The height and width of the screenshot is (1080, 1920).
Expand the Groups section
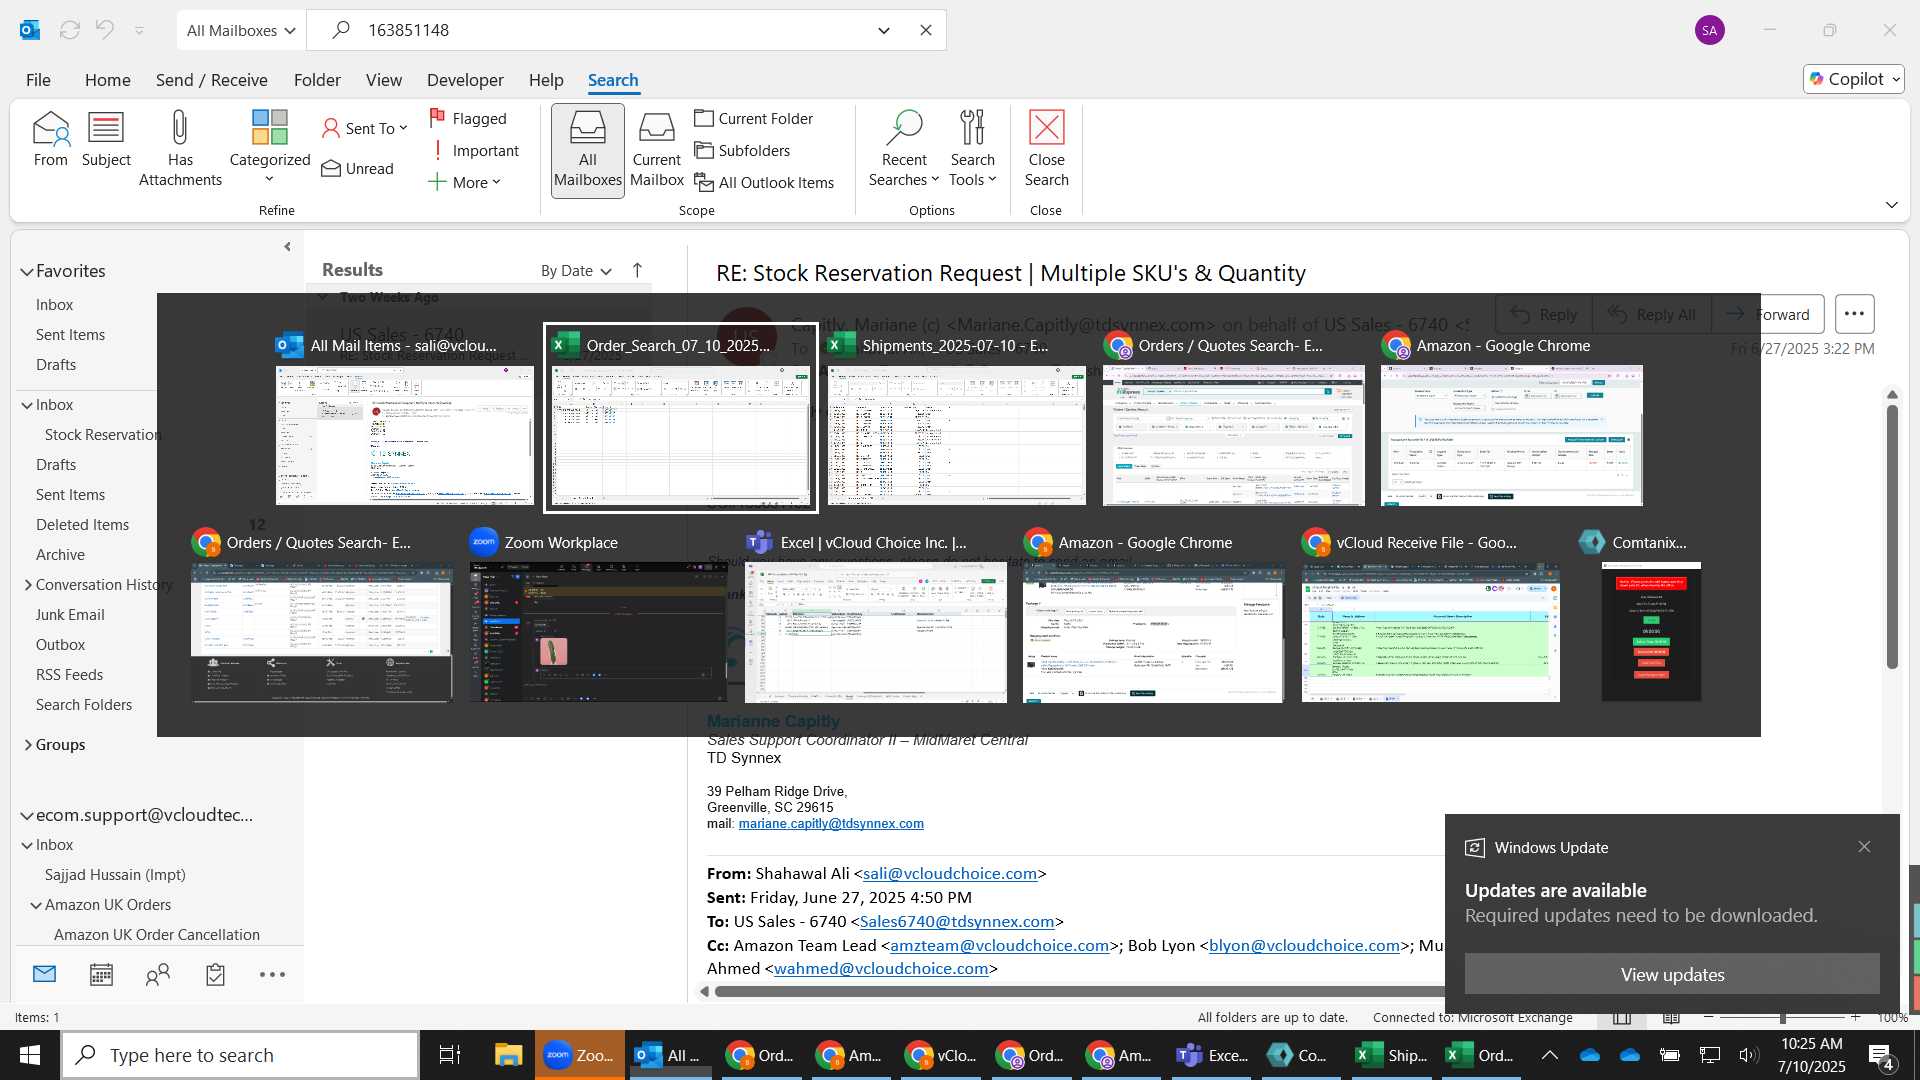(27, 745)
